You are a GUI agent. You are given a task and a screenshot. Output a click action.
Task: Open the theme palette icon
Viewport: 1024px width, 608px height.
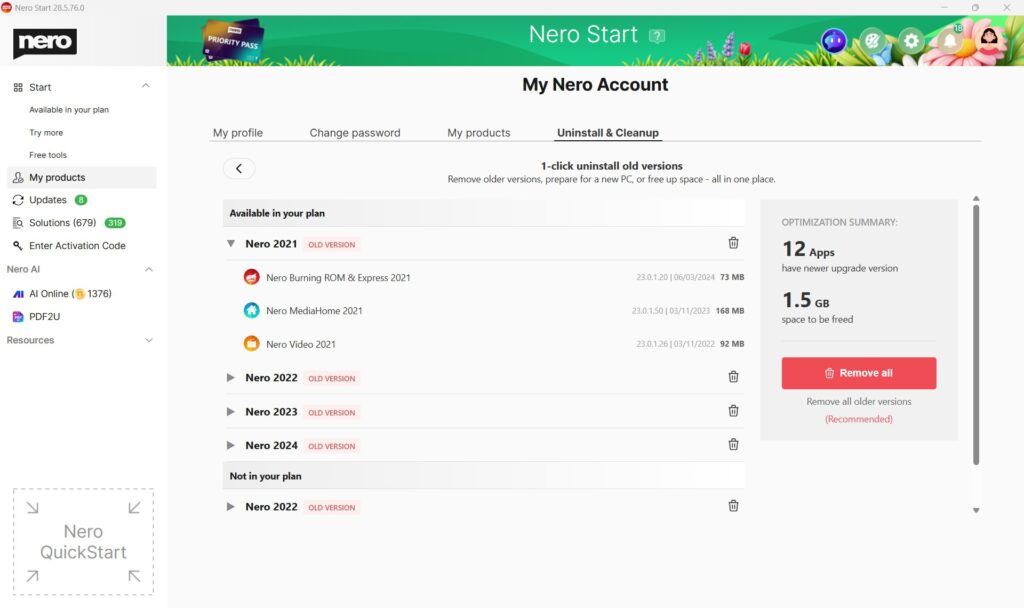(872, 40)
